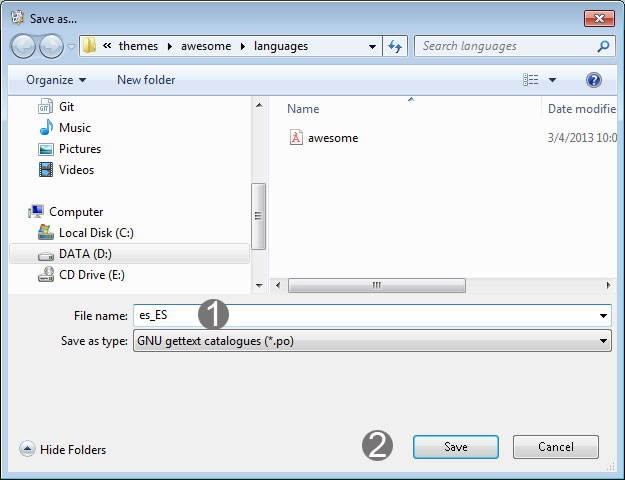Click the Back navigation arrow button
The image size is (625, 480).
[24, 46]
